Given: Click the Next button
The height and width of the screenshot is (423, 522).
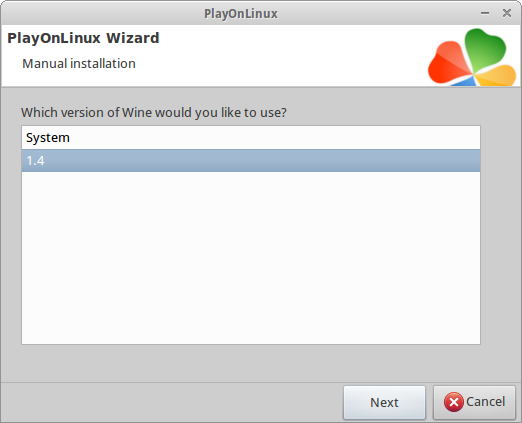Looking at the screenshot, I should pos(384,402).
